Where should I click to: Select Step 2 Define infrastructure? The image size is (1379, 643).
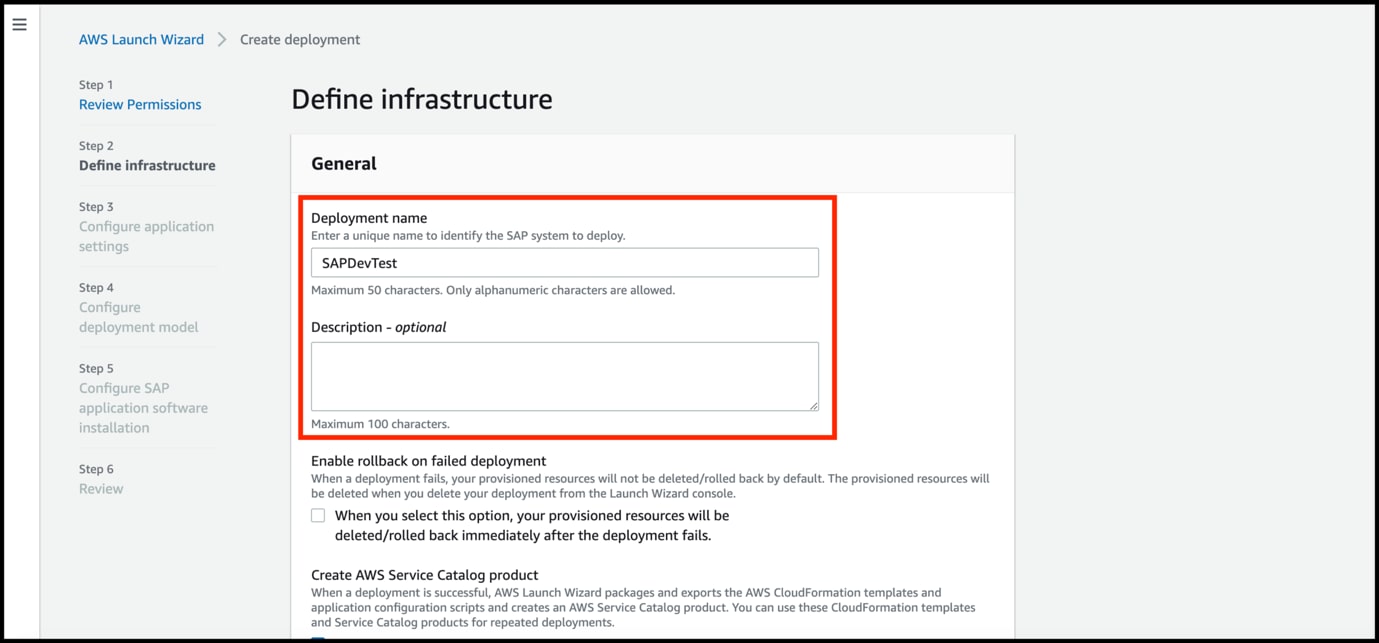[147, 165]
